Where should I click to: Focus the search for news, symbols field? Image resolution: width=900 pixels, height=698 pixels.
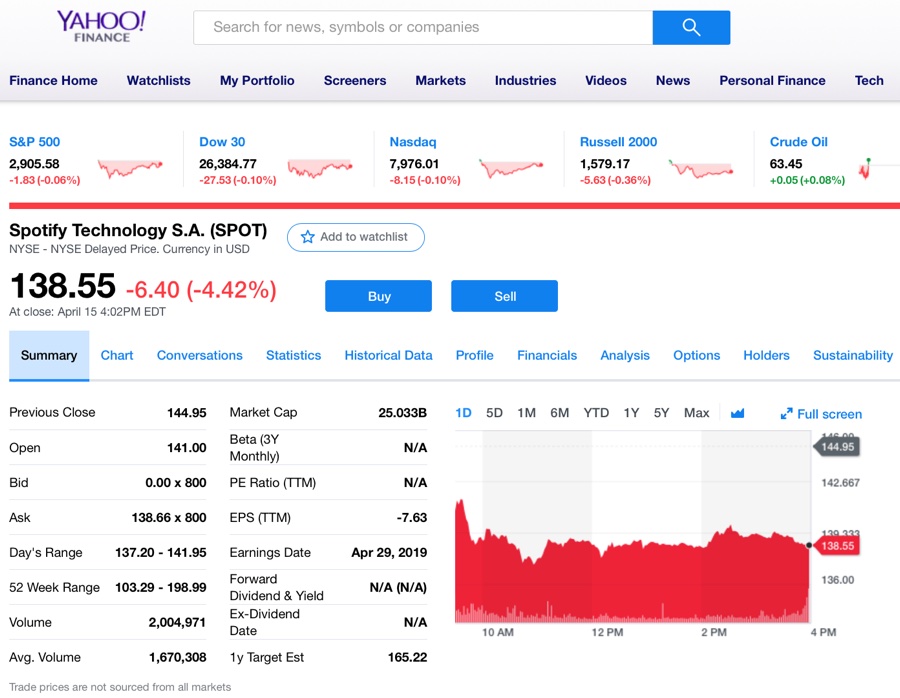pos(423,27)
